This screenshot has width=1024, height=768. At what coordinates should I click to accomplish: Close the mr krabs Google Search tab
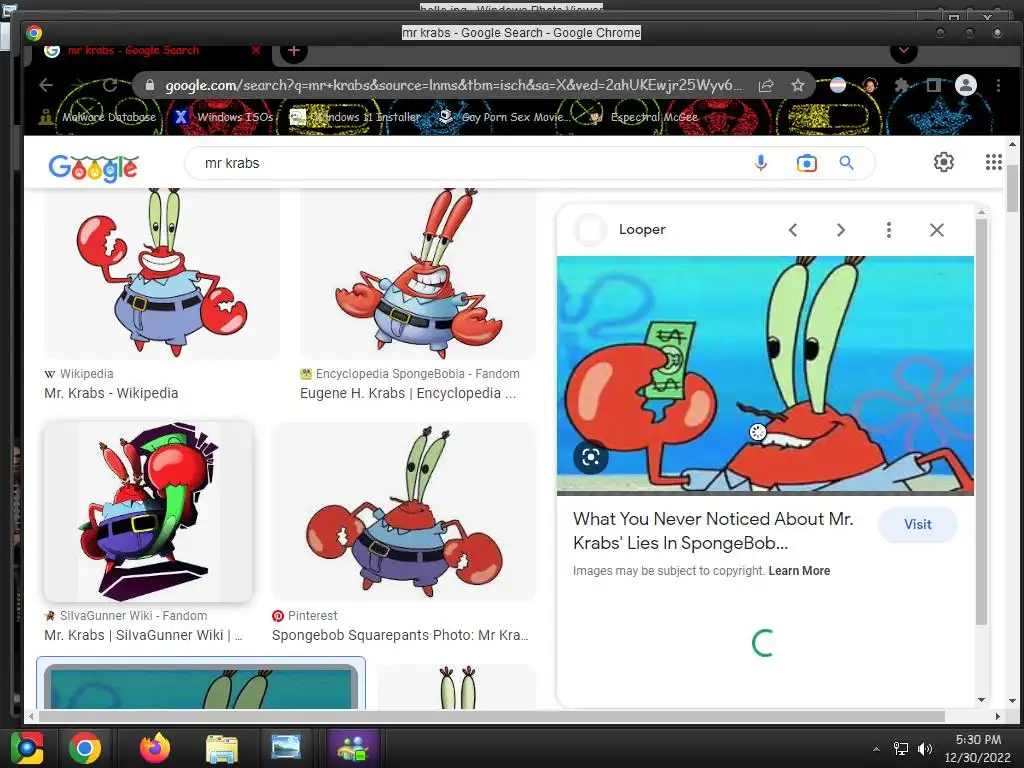pyautogui.click(x=256, y=50)
